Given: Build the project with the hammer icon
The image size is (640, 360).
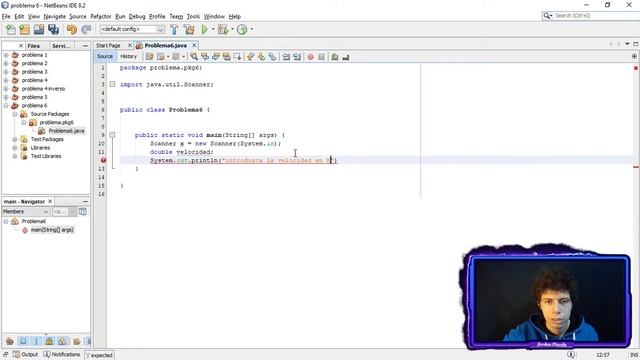Looking at the screenshot, I should [x=174, y=29].
